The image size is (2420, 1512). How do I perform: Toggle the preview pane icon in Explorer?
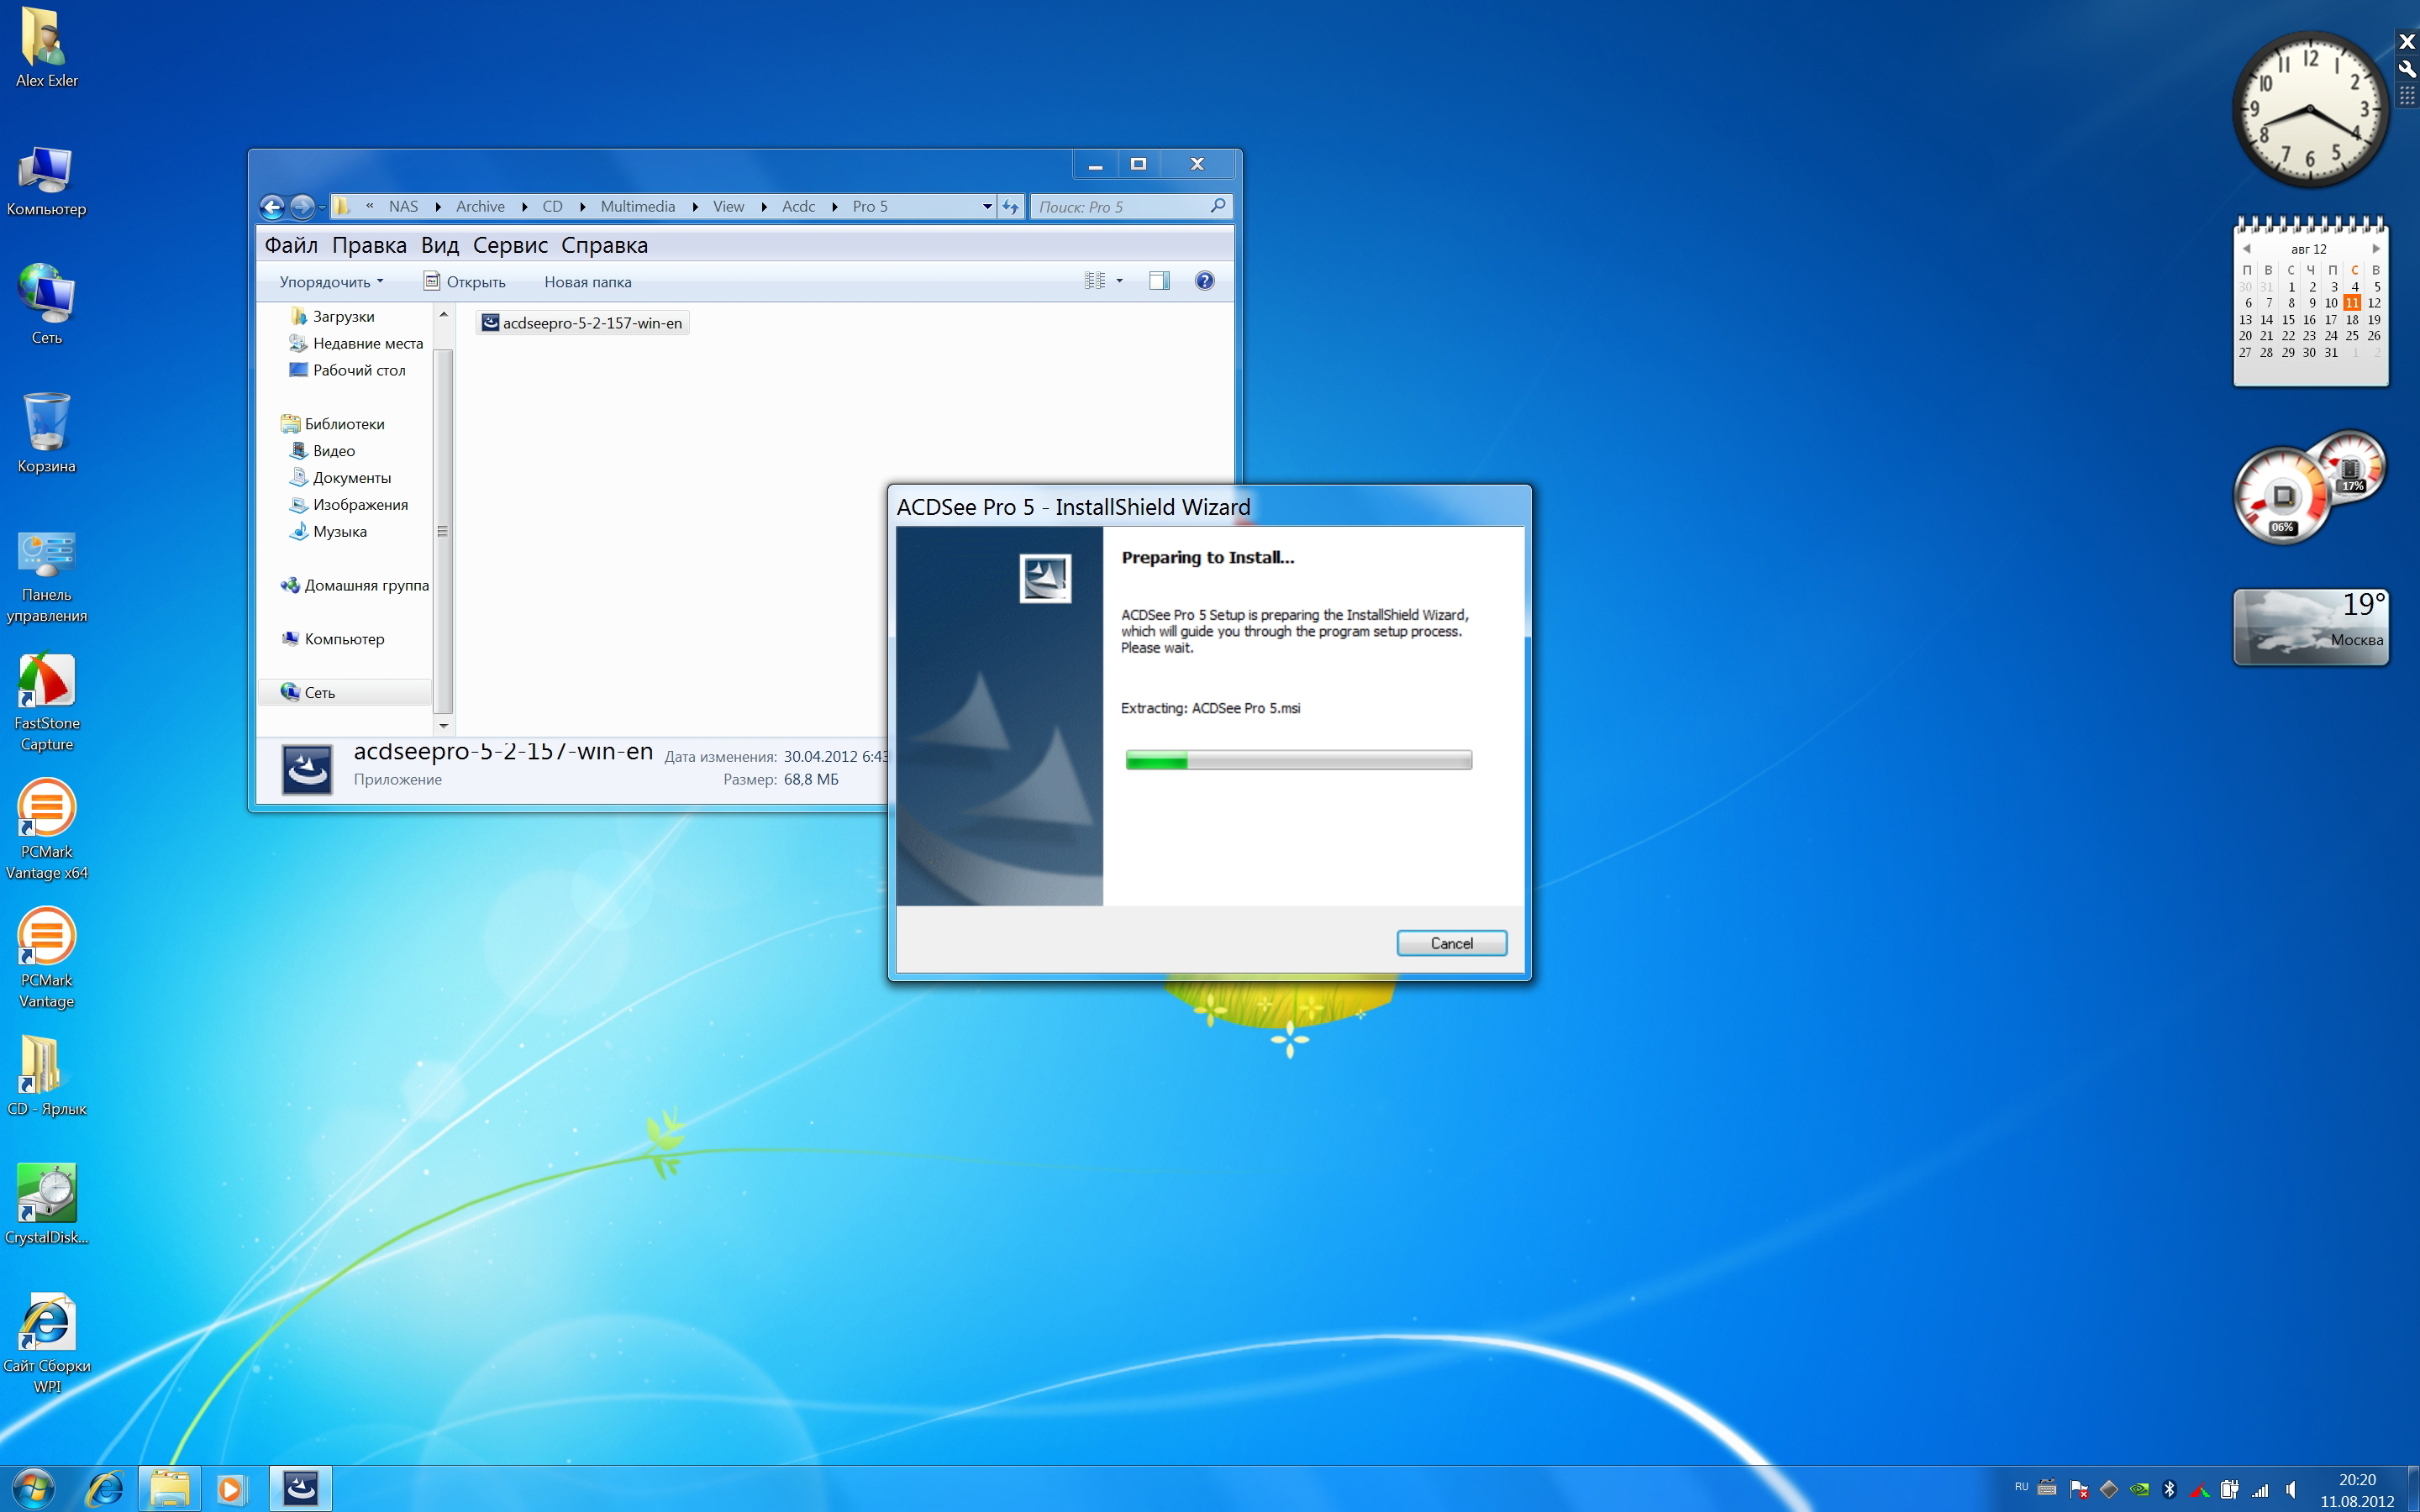[1159, 281]
